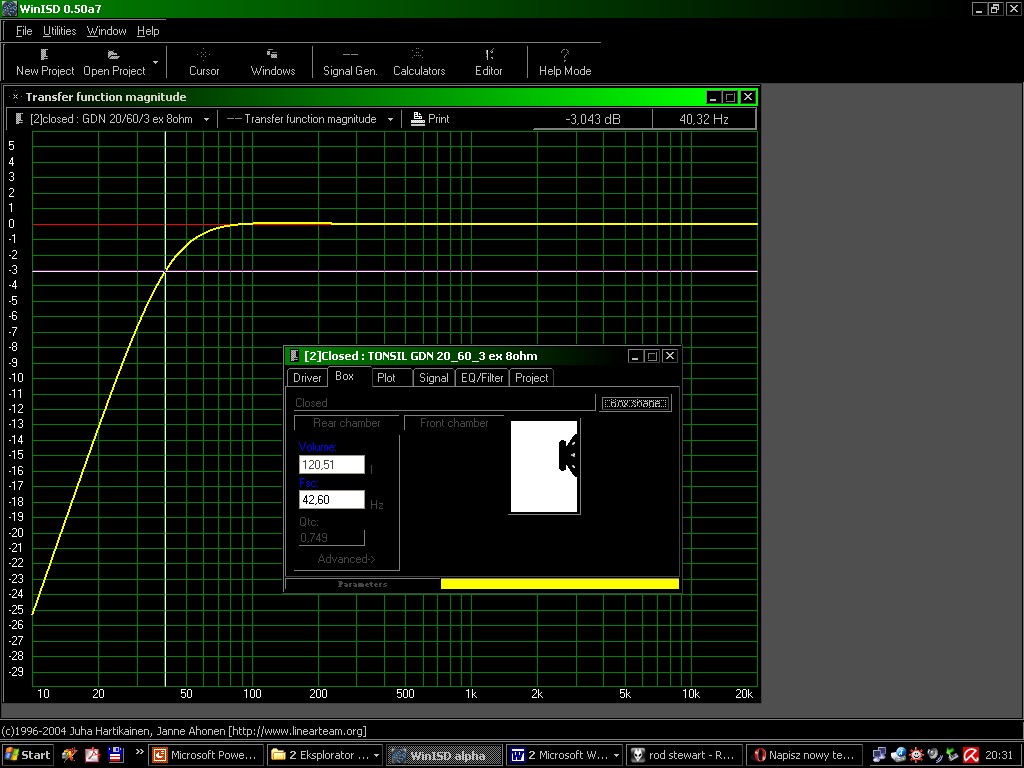Image resolution: width=1024 pixels, height=768 pixels.
Task: Enable Help Mode from the toolbar
Action: (x=565, y=62)
